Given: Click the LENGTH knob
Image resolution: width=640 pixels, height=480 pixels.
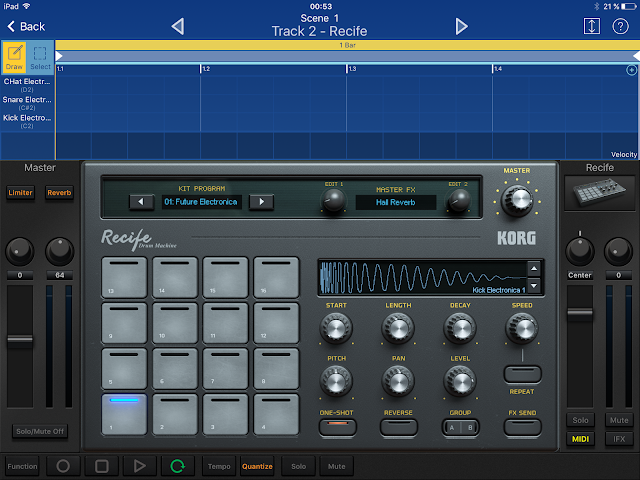Looking at the screenshot, I should [x=398, y=329].
